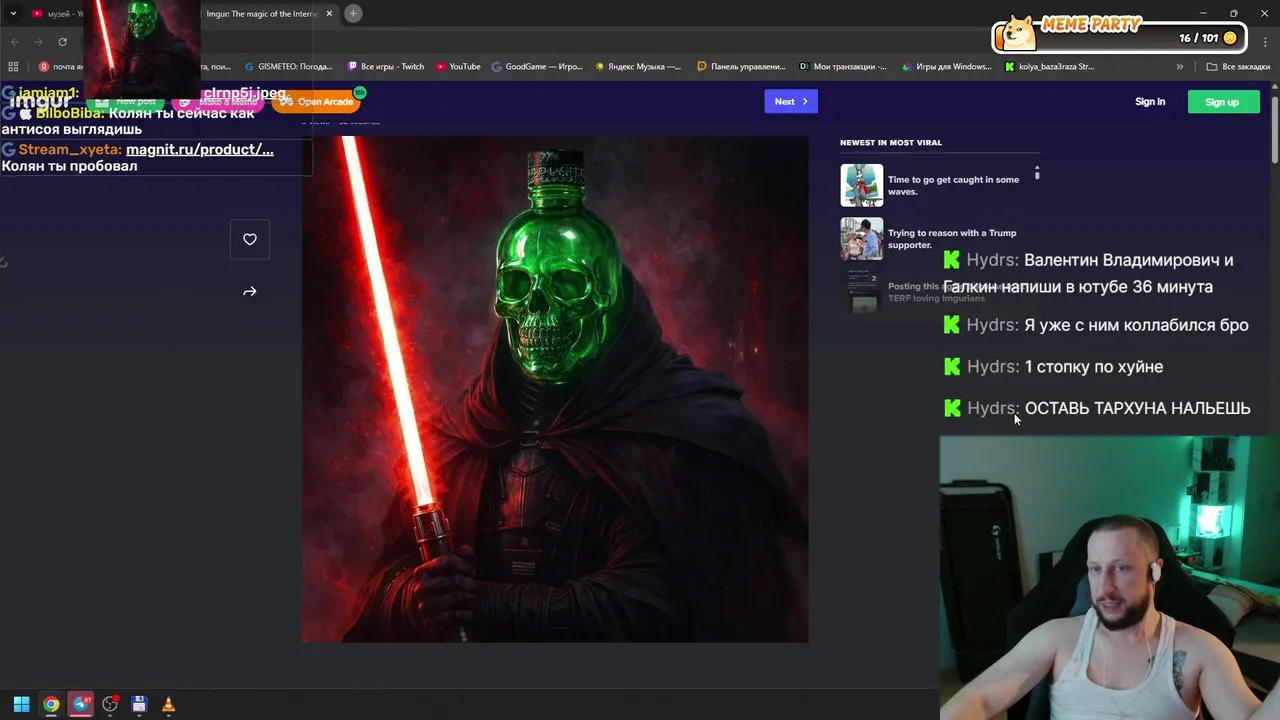Screen dimensions: 1280x720
Task: Open the Open Arcade button
Action: pyautogui.click(x=317, y=101)
